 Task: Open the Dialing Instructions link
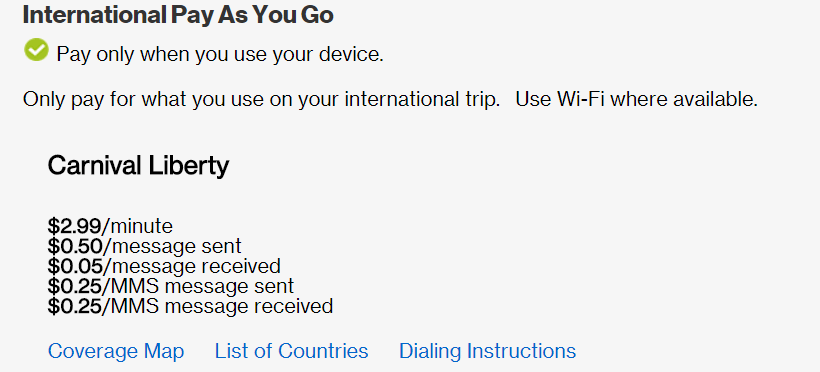[x=487, y=351]
